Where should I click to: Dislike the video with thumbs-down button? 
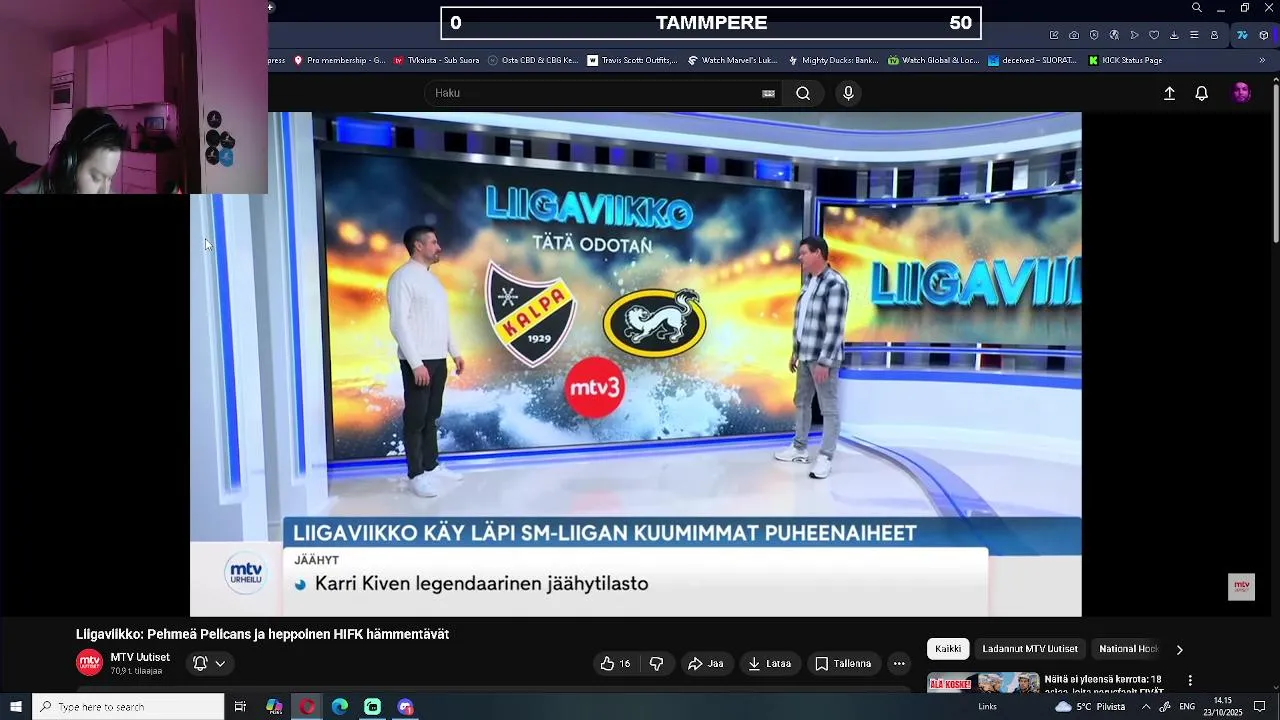pos(656,664)
